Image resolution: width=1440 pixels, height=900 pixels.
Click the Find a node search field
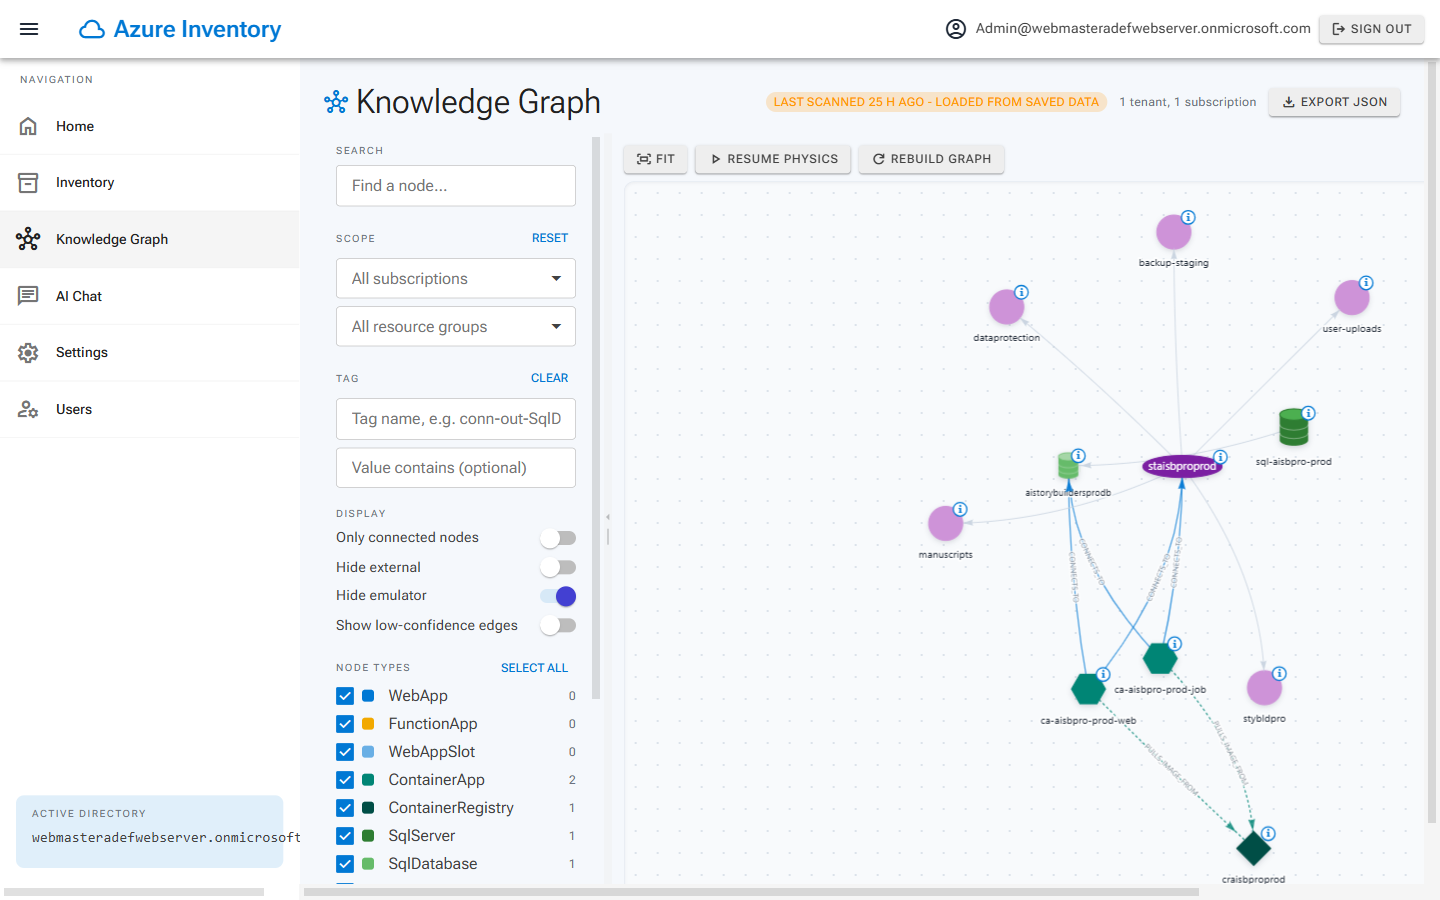coord(456,186)
